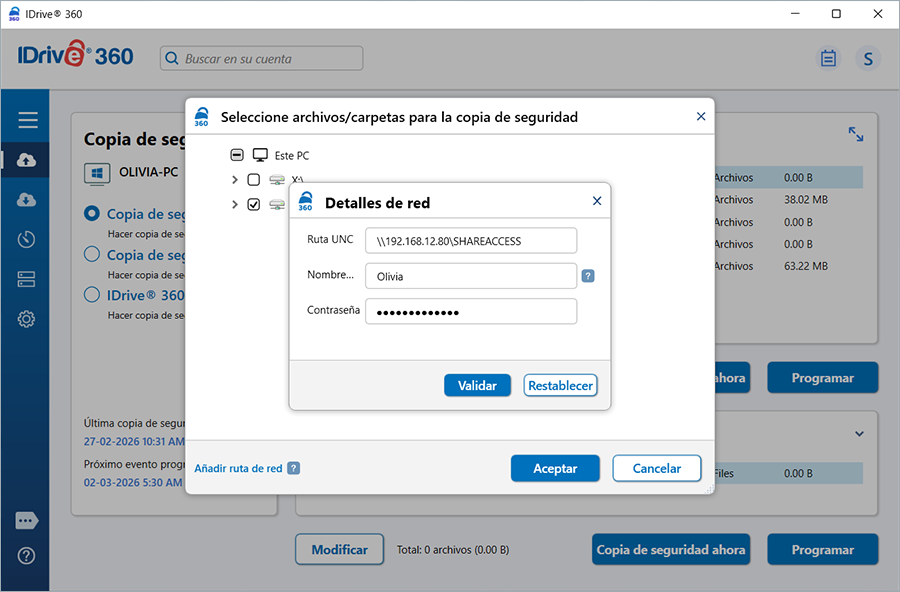Click the Restablecer button

point(560,385)
